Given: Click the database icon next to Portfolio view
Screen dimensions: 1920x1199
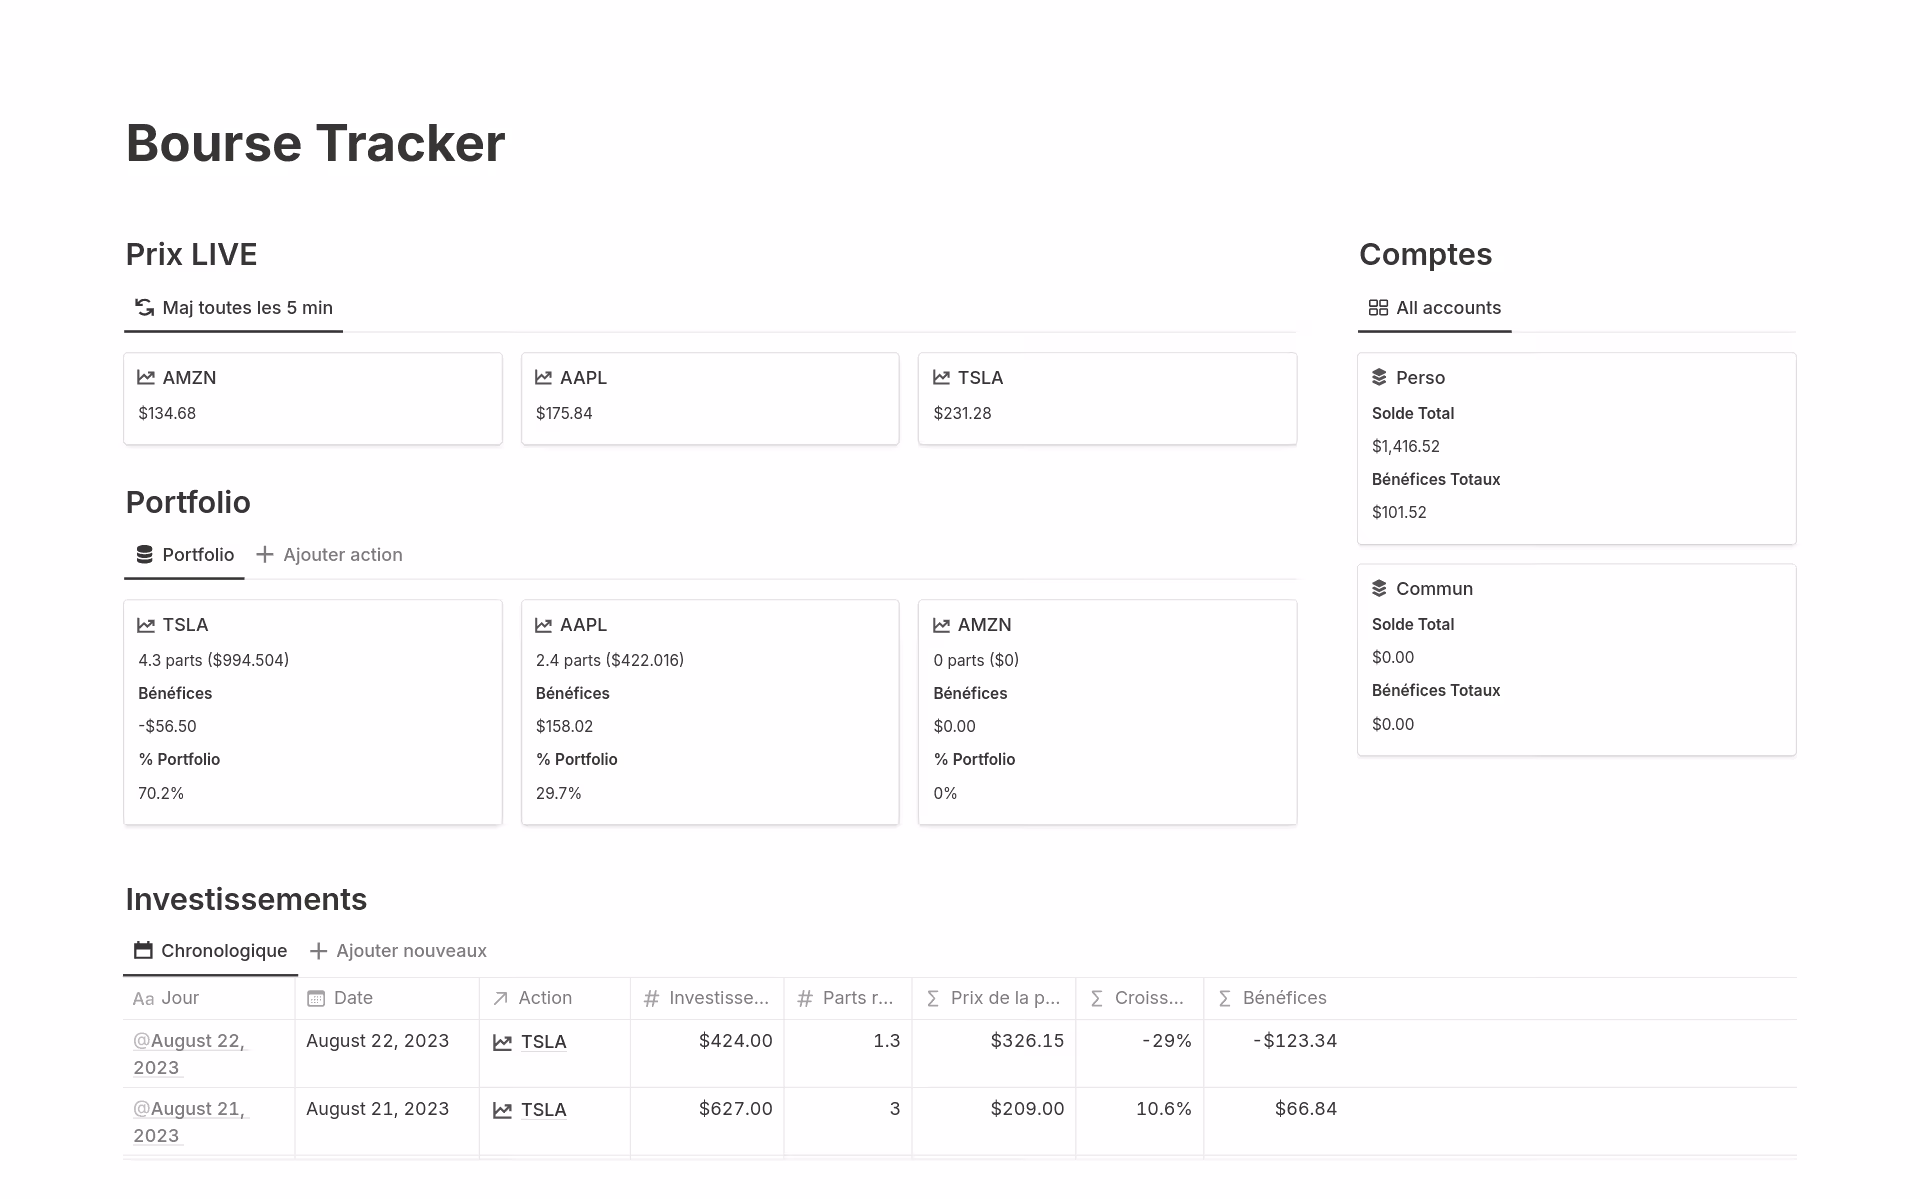Looking at the screenshot, I should (x=144, y=554).
